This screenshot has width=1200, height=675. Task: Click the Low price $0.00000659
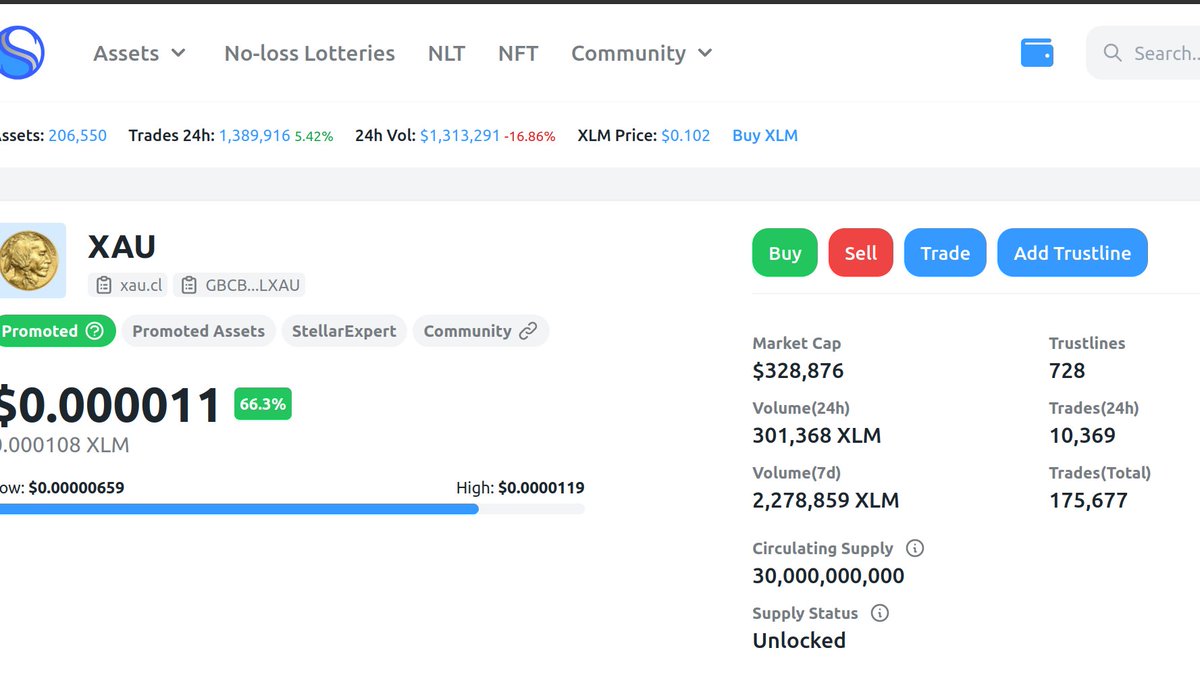tap(76, 488)
